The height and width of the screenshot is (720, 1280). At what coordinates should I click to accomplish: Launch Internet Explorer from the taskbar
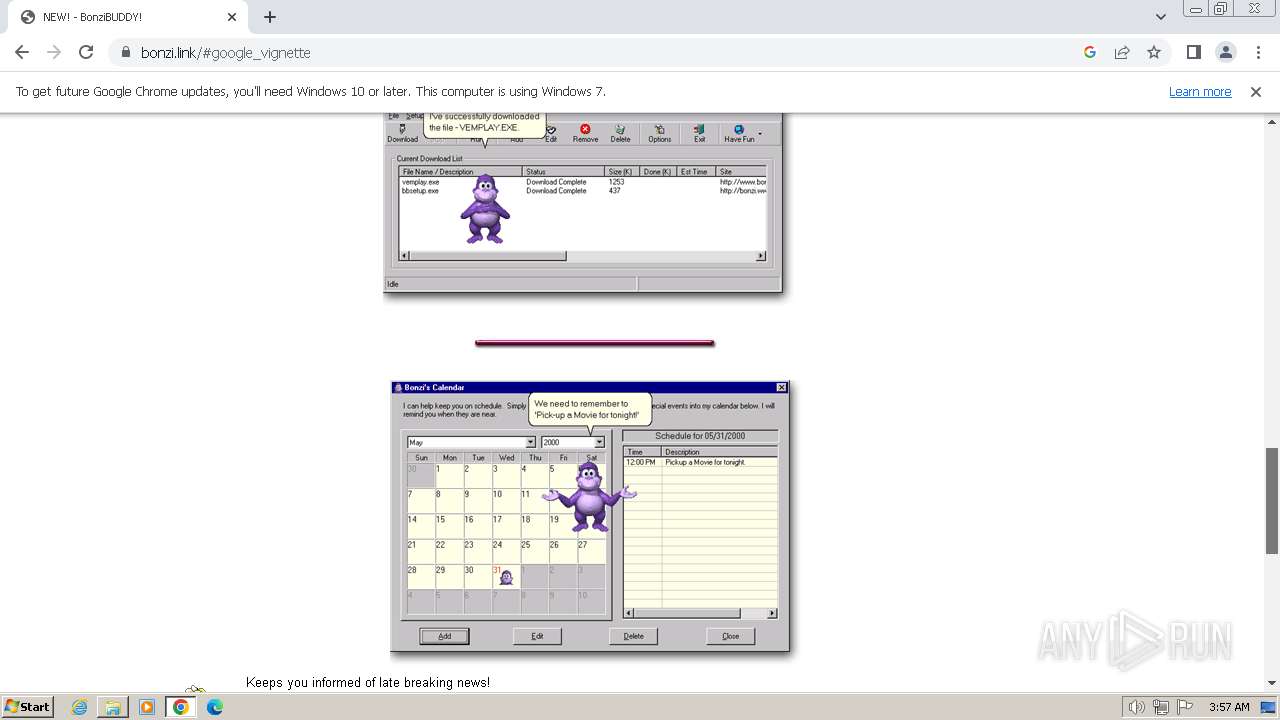coord(80,707)
